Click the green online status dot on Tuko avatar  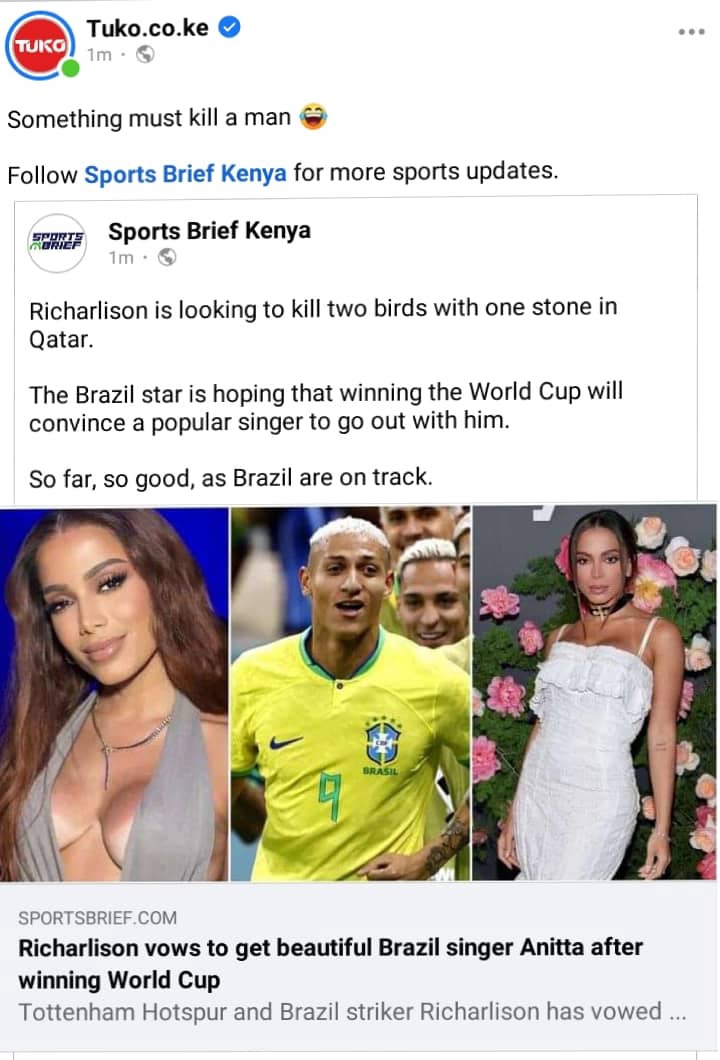(x=70, y=69)
